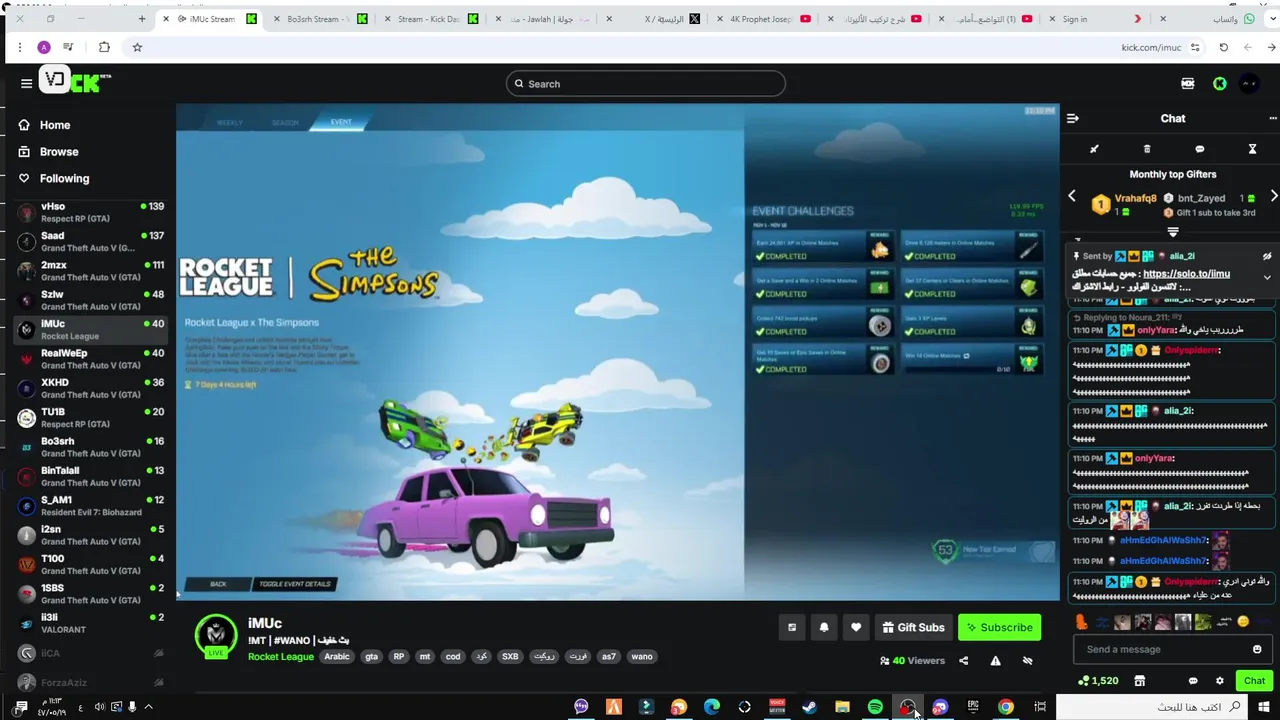Screen dimensions: 1280x720
Task: Select the hourglass slow-mode icon
Action: click(1252, 149)
